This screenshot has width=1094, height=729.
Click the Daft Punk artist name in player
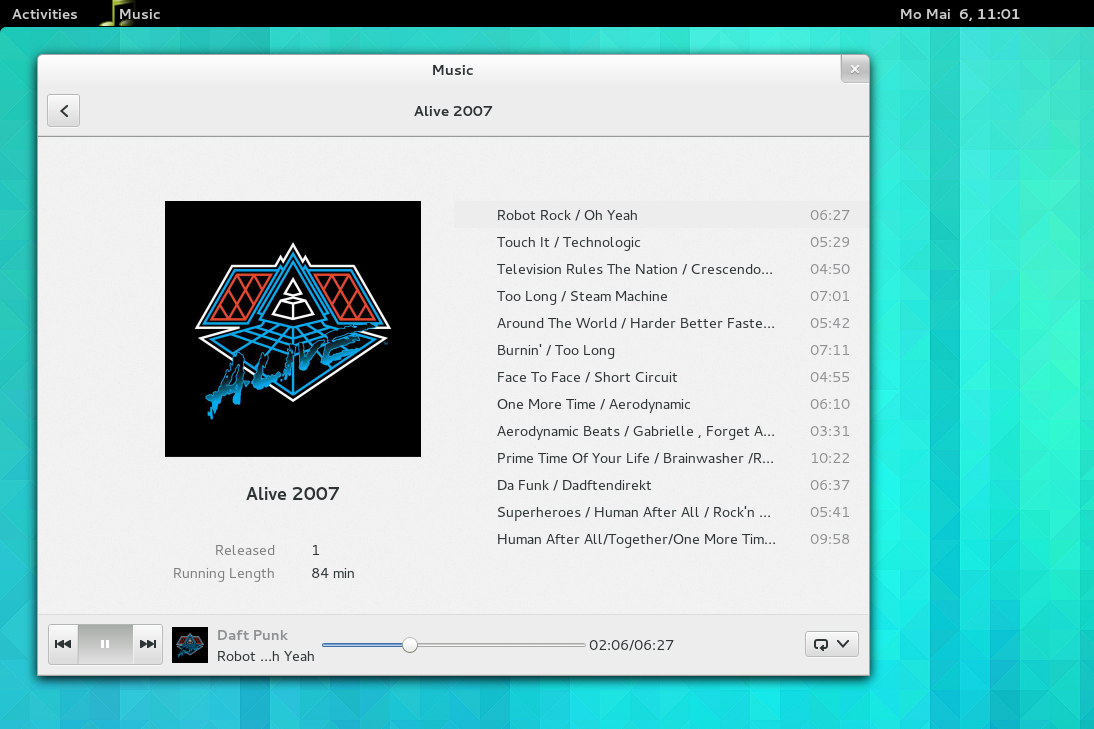pyautogui.click(x=252, y=635)
